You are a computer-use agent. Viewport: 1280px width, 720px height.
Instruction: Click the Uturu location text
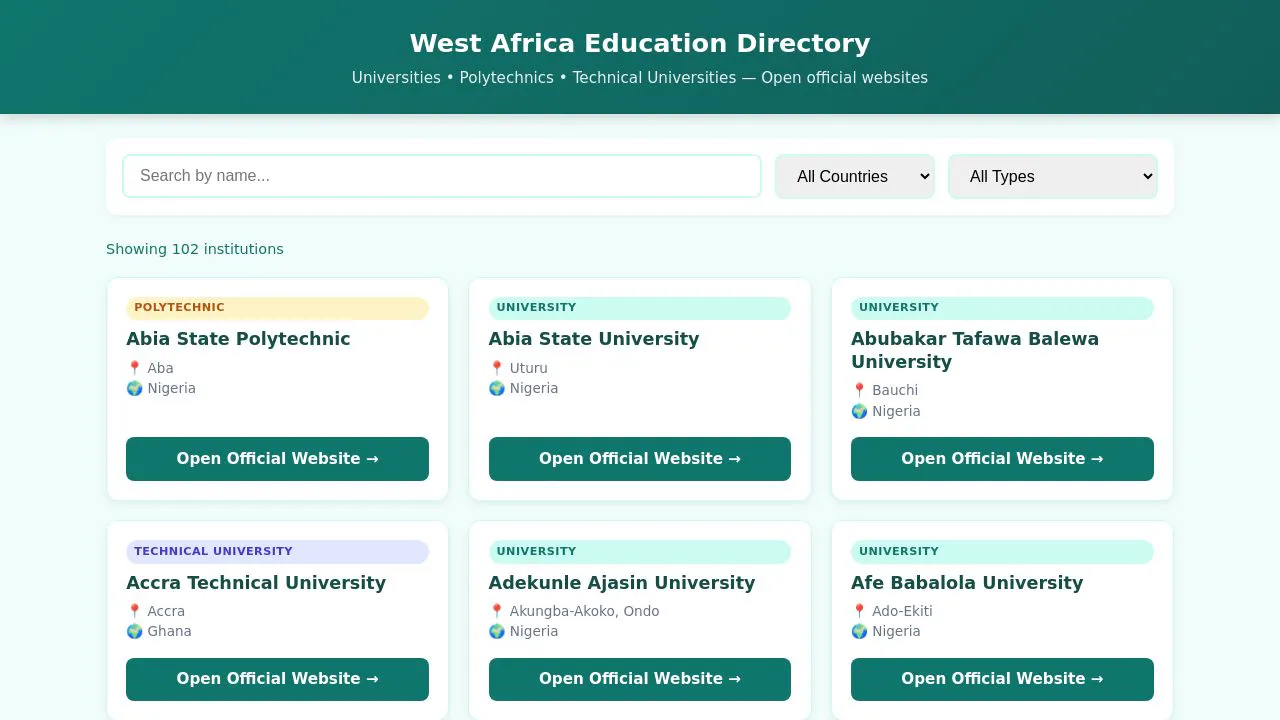529,368
